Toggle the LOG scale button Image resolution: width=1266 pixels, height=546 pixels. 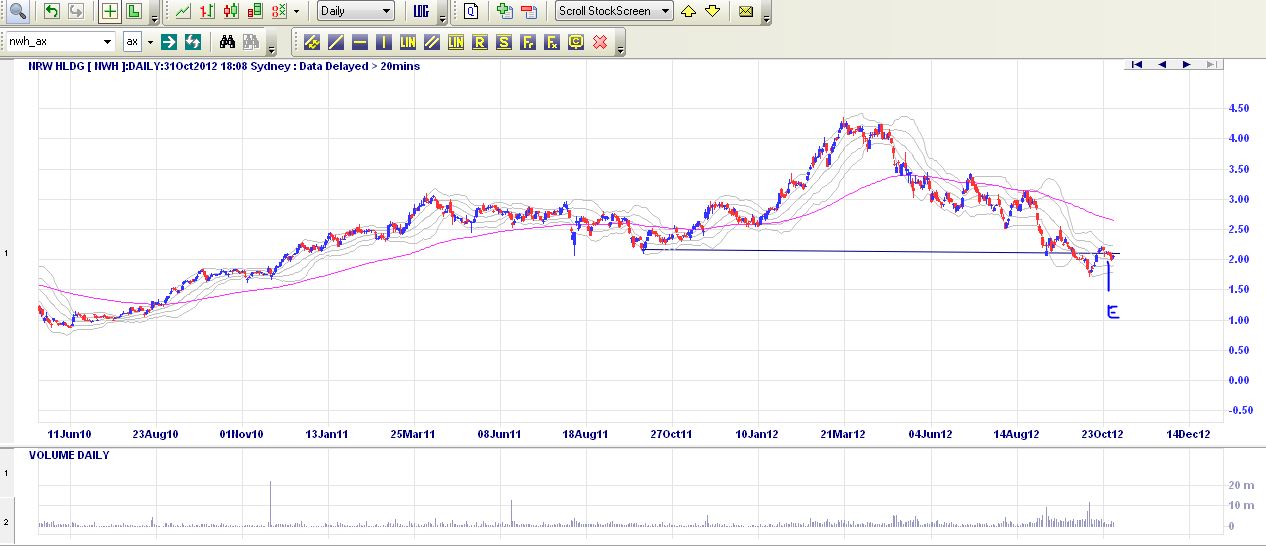(x=423, y=12)
